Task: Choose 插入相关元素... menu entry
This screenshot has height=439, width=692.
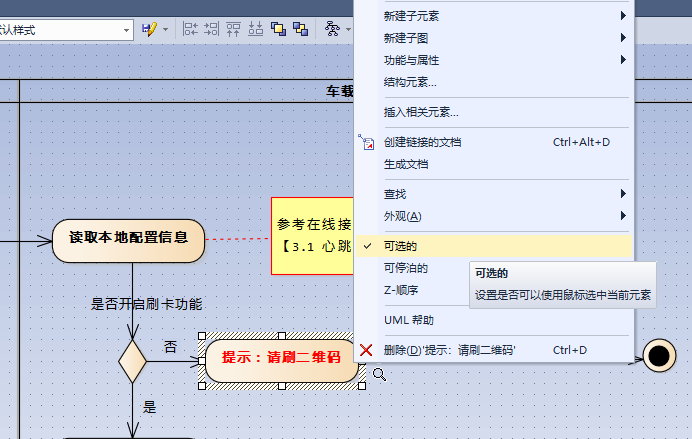Action: pyautogui.click(x=494, y=112)
